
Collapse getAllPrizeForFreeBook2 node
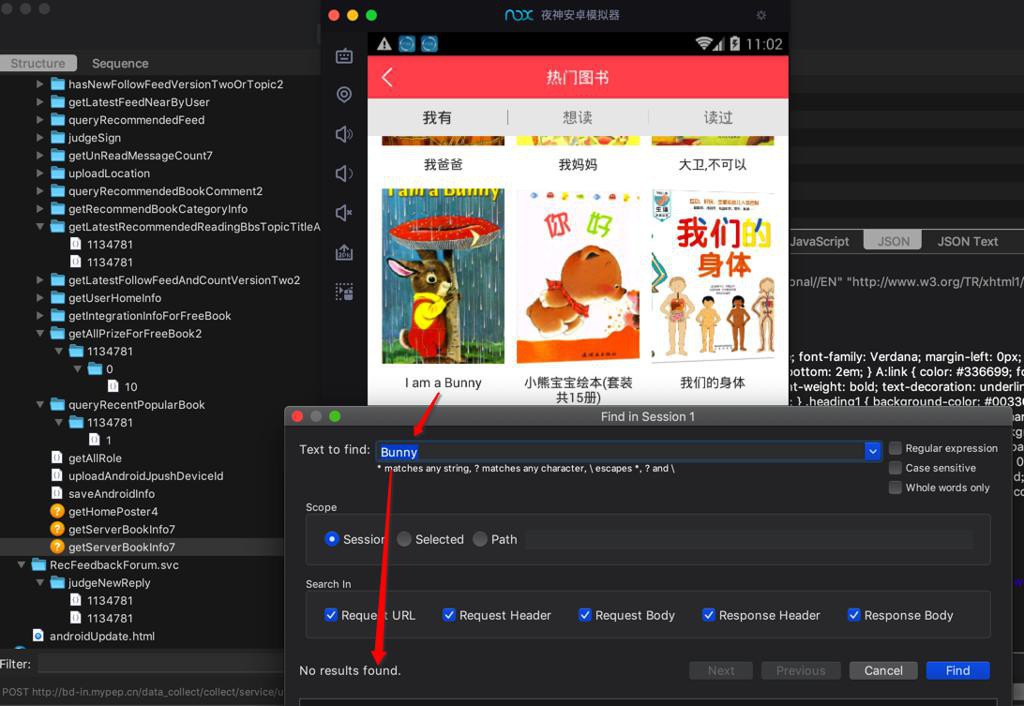(x=40, y=333)
